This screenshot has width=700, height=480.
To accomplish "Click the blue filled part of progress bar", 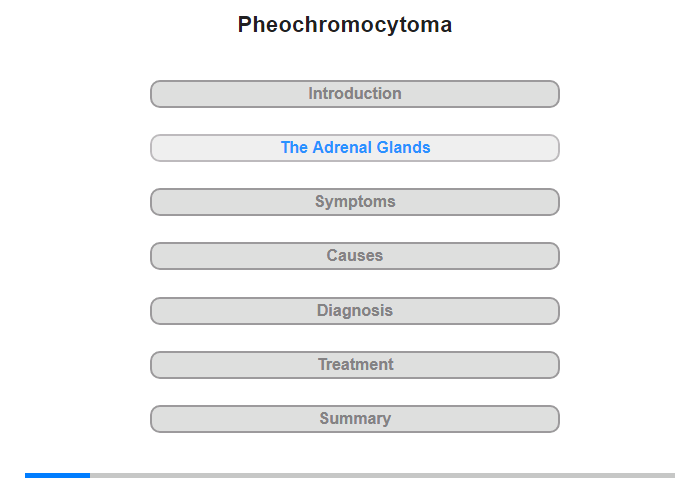I will 58,476.
